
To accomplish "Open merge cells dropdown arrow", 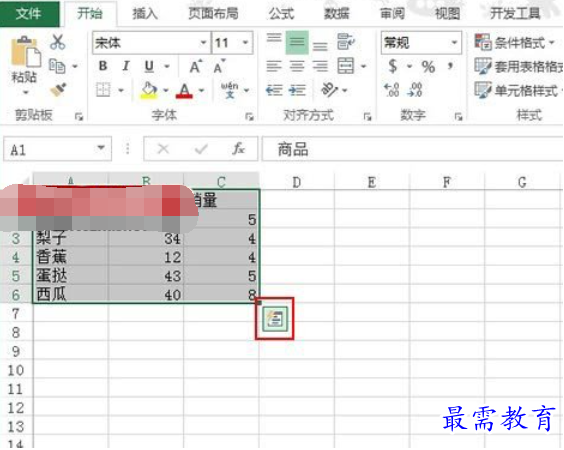I will pyautogui.click(x=364, y=66).
